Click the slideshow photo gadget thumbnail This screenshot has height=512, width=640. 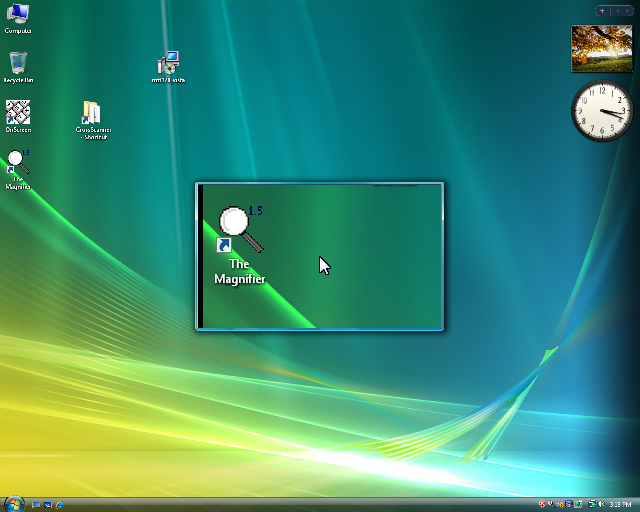pos(601,49)
